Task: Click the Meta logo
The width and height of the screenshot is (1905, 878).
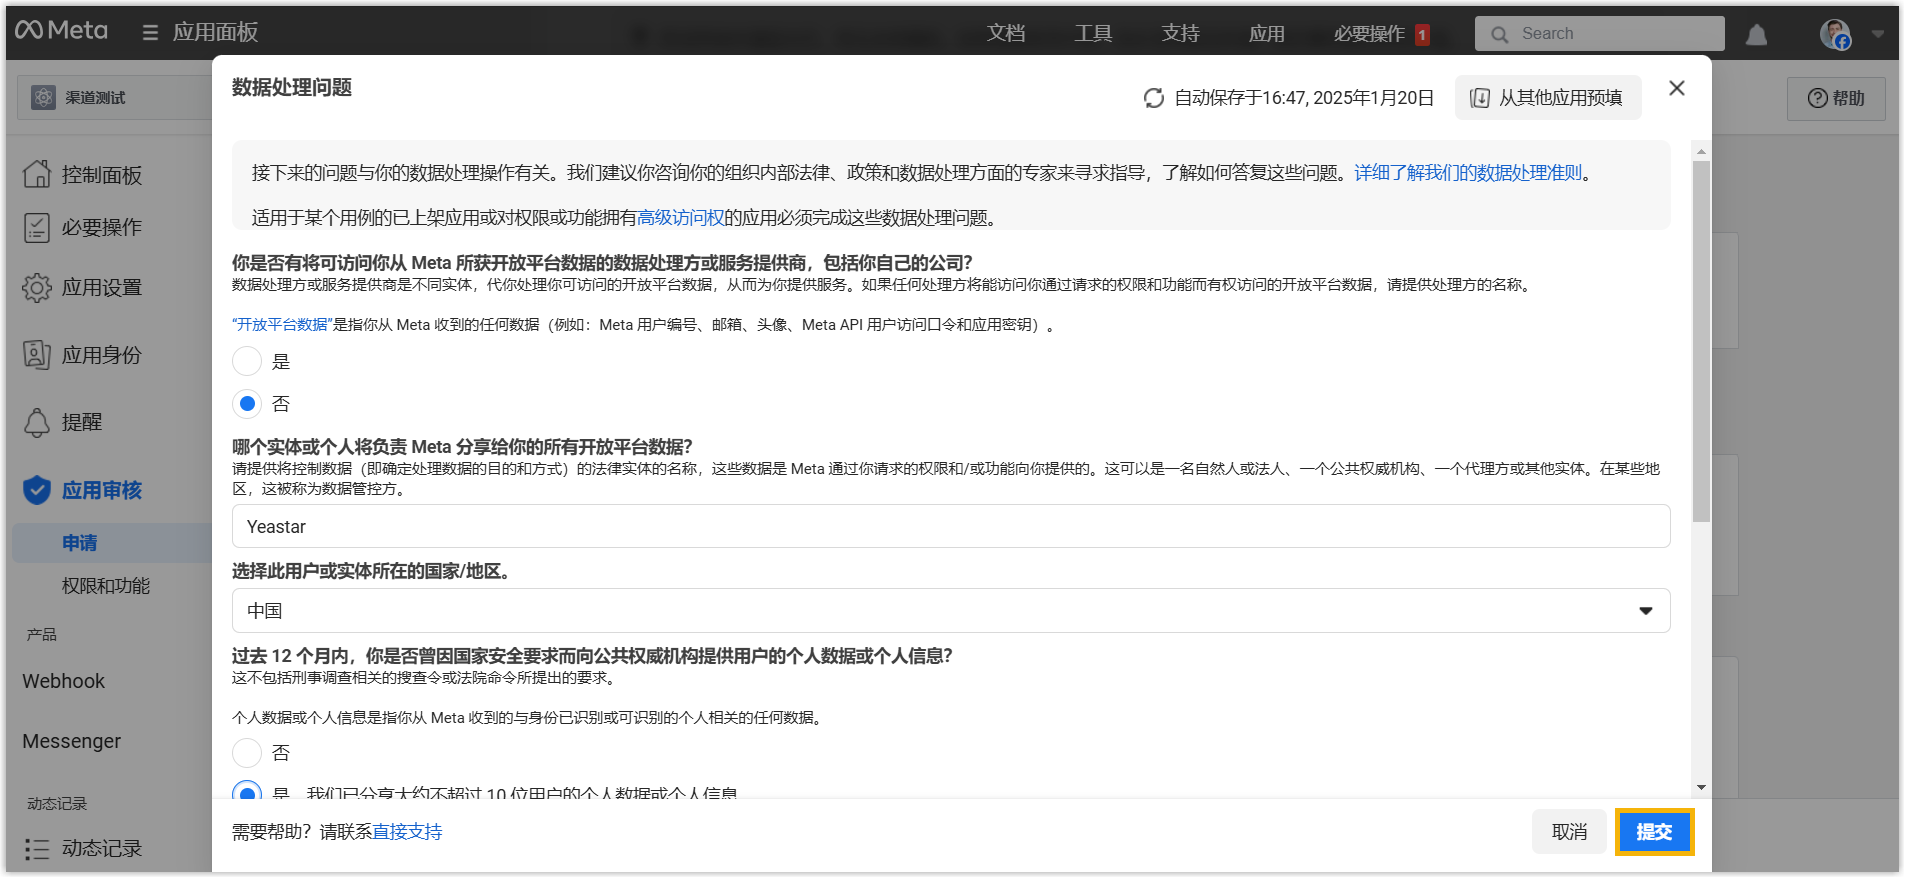Action: point(61,31)
